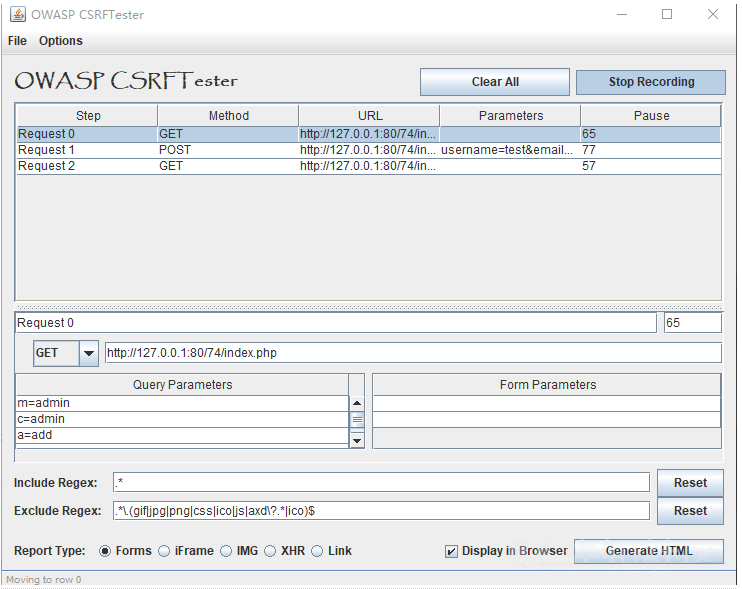The width and height of the screenshot is (742, 589).
Task: Select the c=admin query parameter
Action: [x=182, y=419]
